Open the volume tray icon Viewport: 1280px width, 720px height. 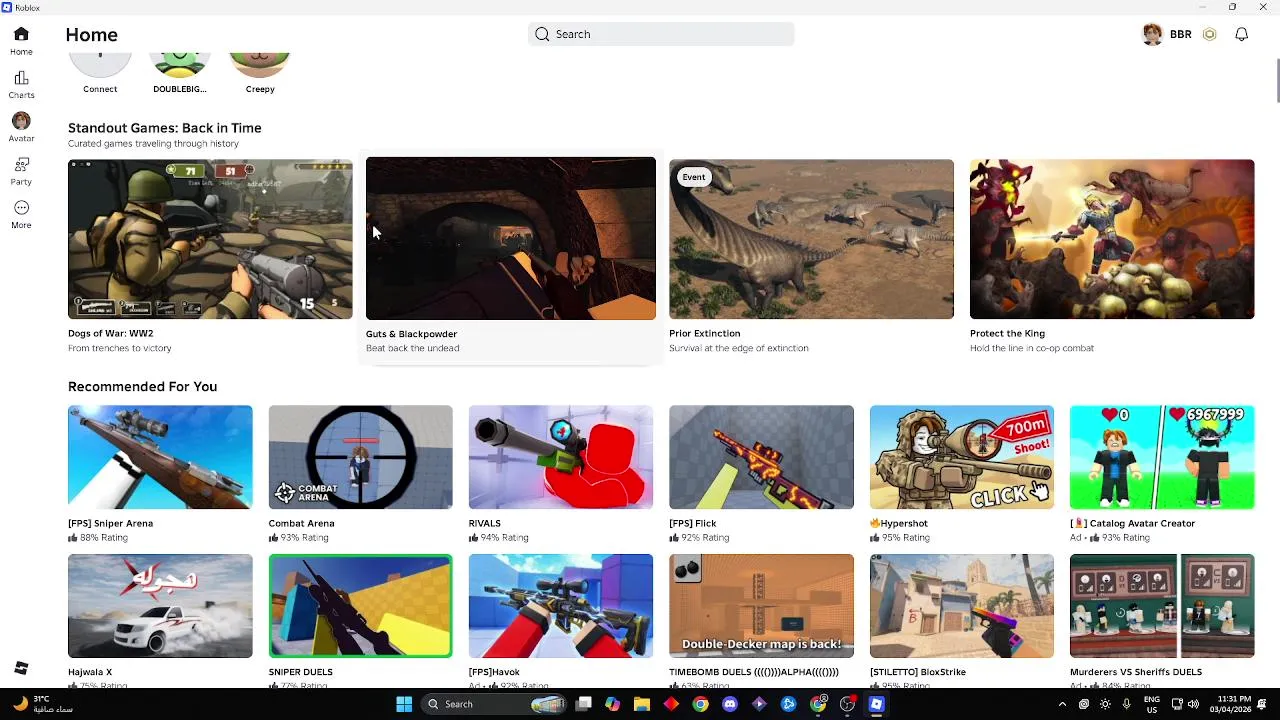click(x=1194, y=704)
